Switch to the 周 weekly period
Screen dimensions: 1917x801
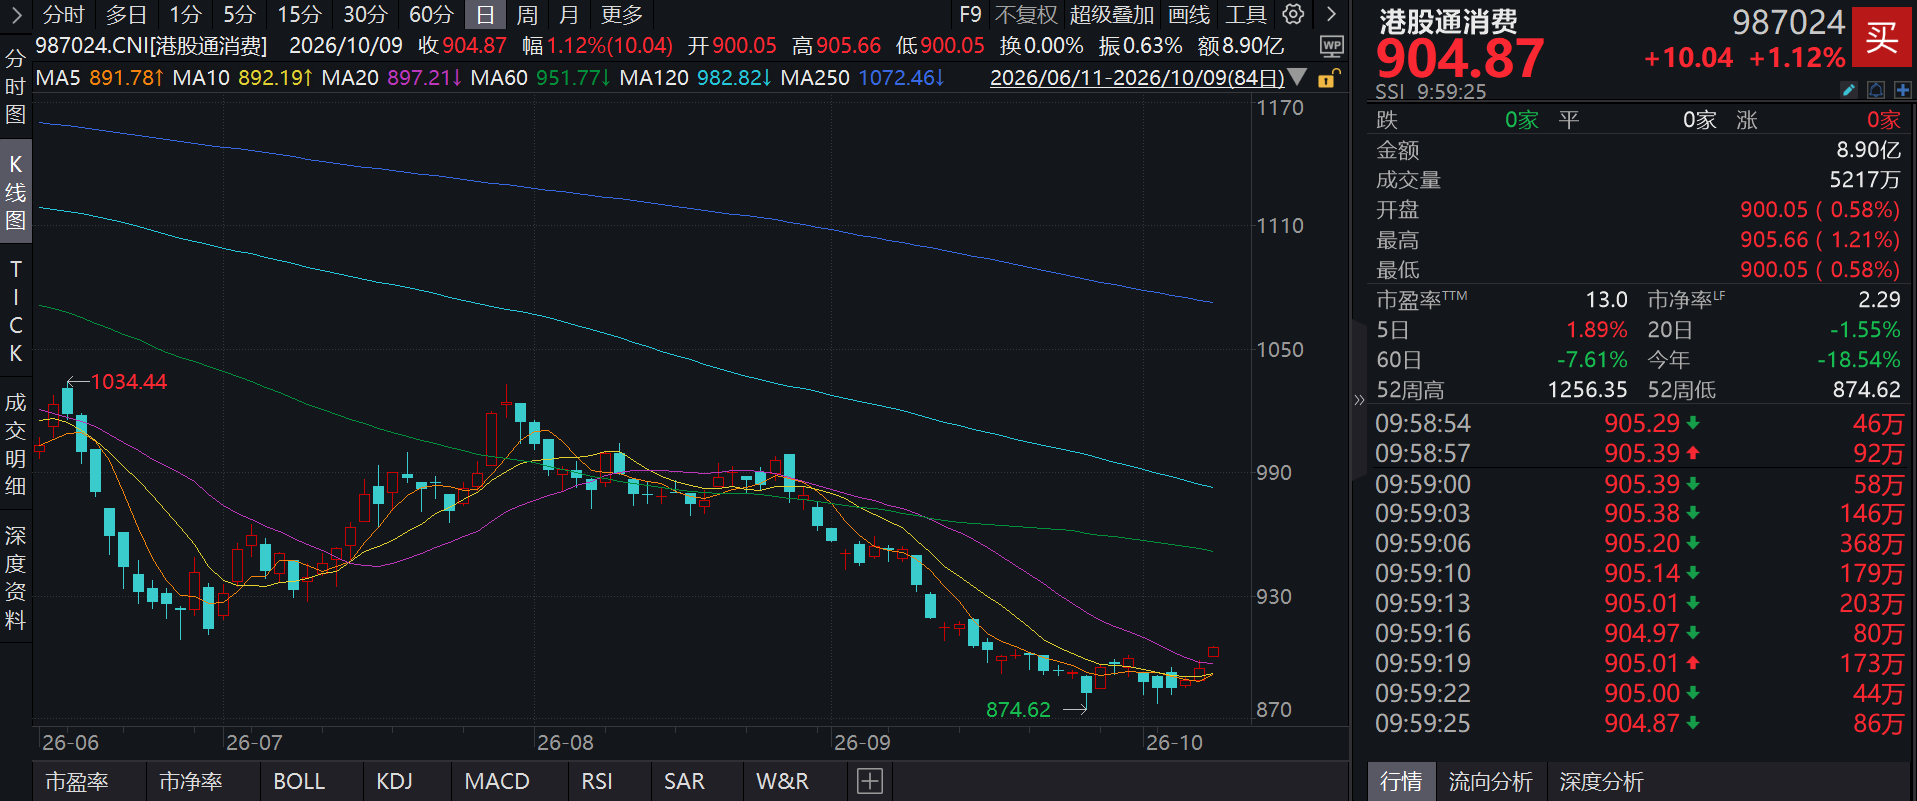coord(527,15)
